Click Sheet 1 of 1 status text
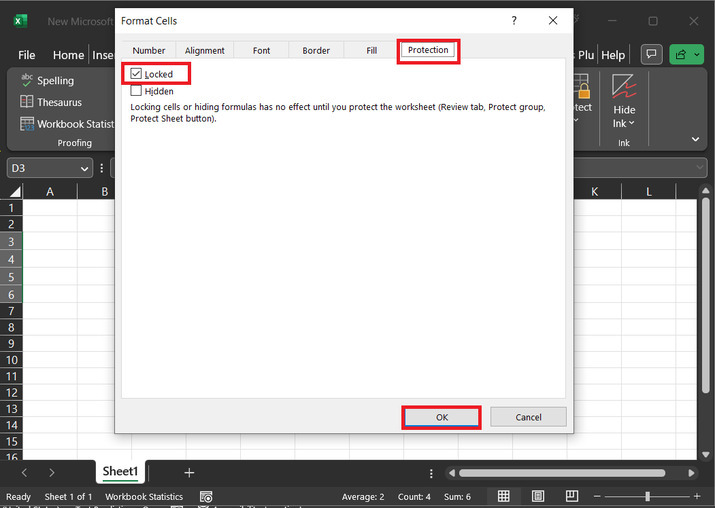715x508 pixels. coord(68,497)
